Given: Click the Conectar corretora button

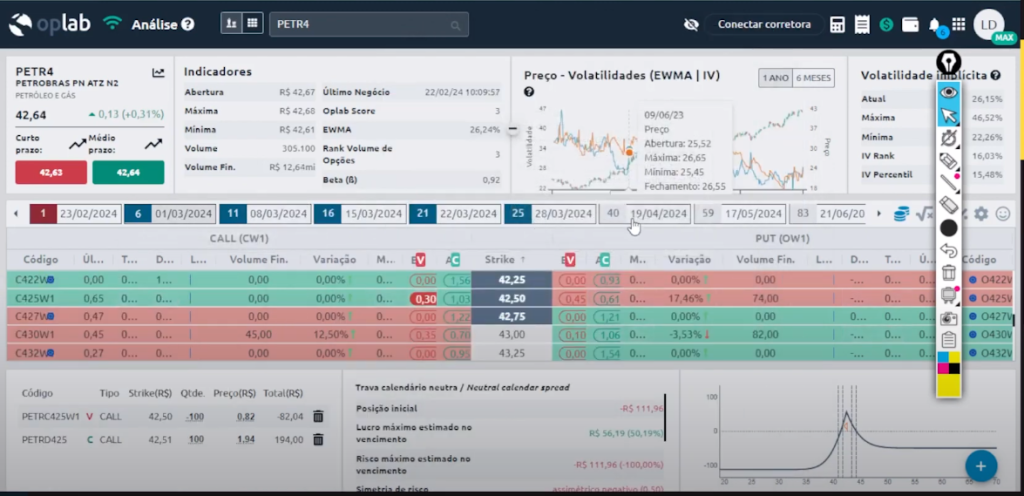Looking at the screenshot, I should (x=764, y=25).
